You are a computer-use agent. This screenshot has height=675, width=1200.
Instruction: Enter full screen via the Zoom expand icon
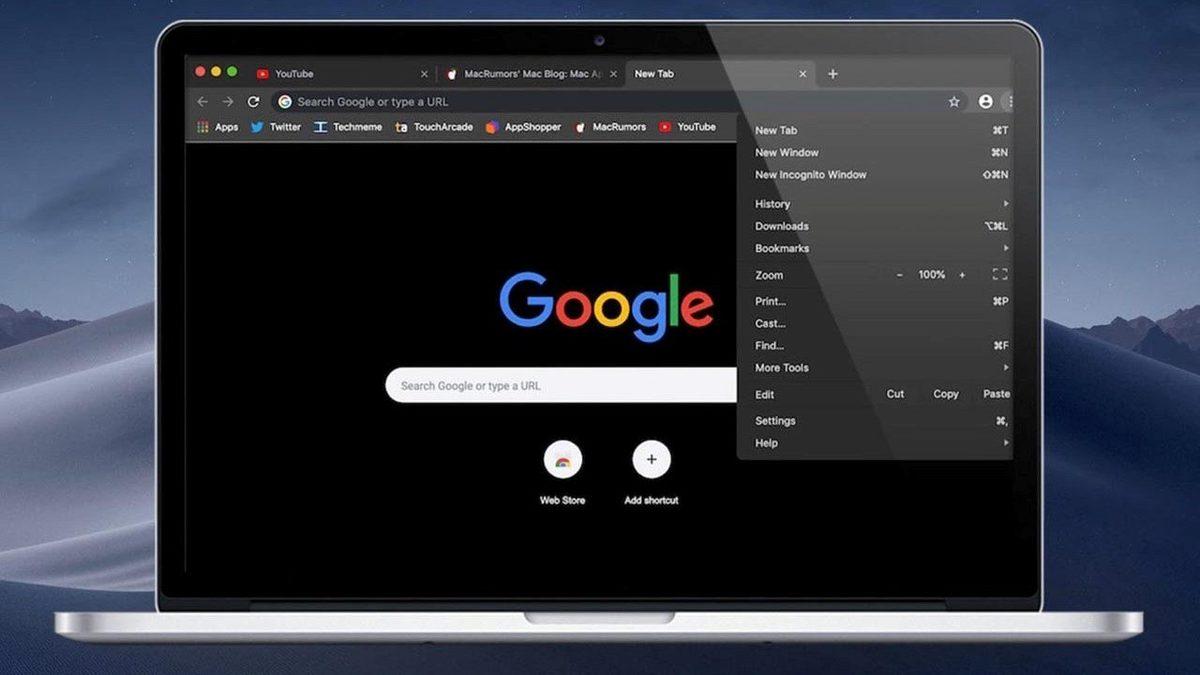click(x=998, y=274)
